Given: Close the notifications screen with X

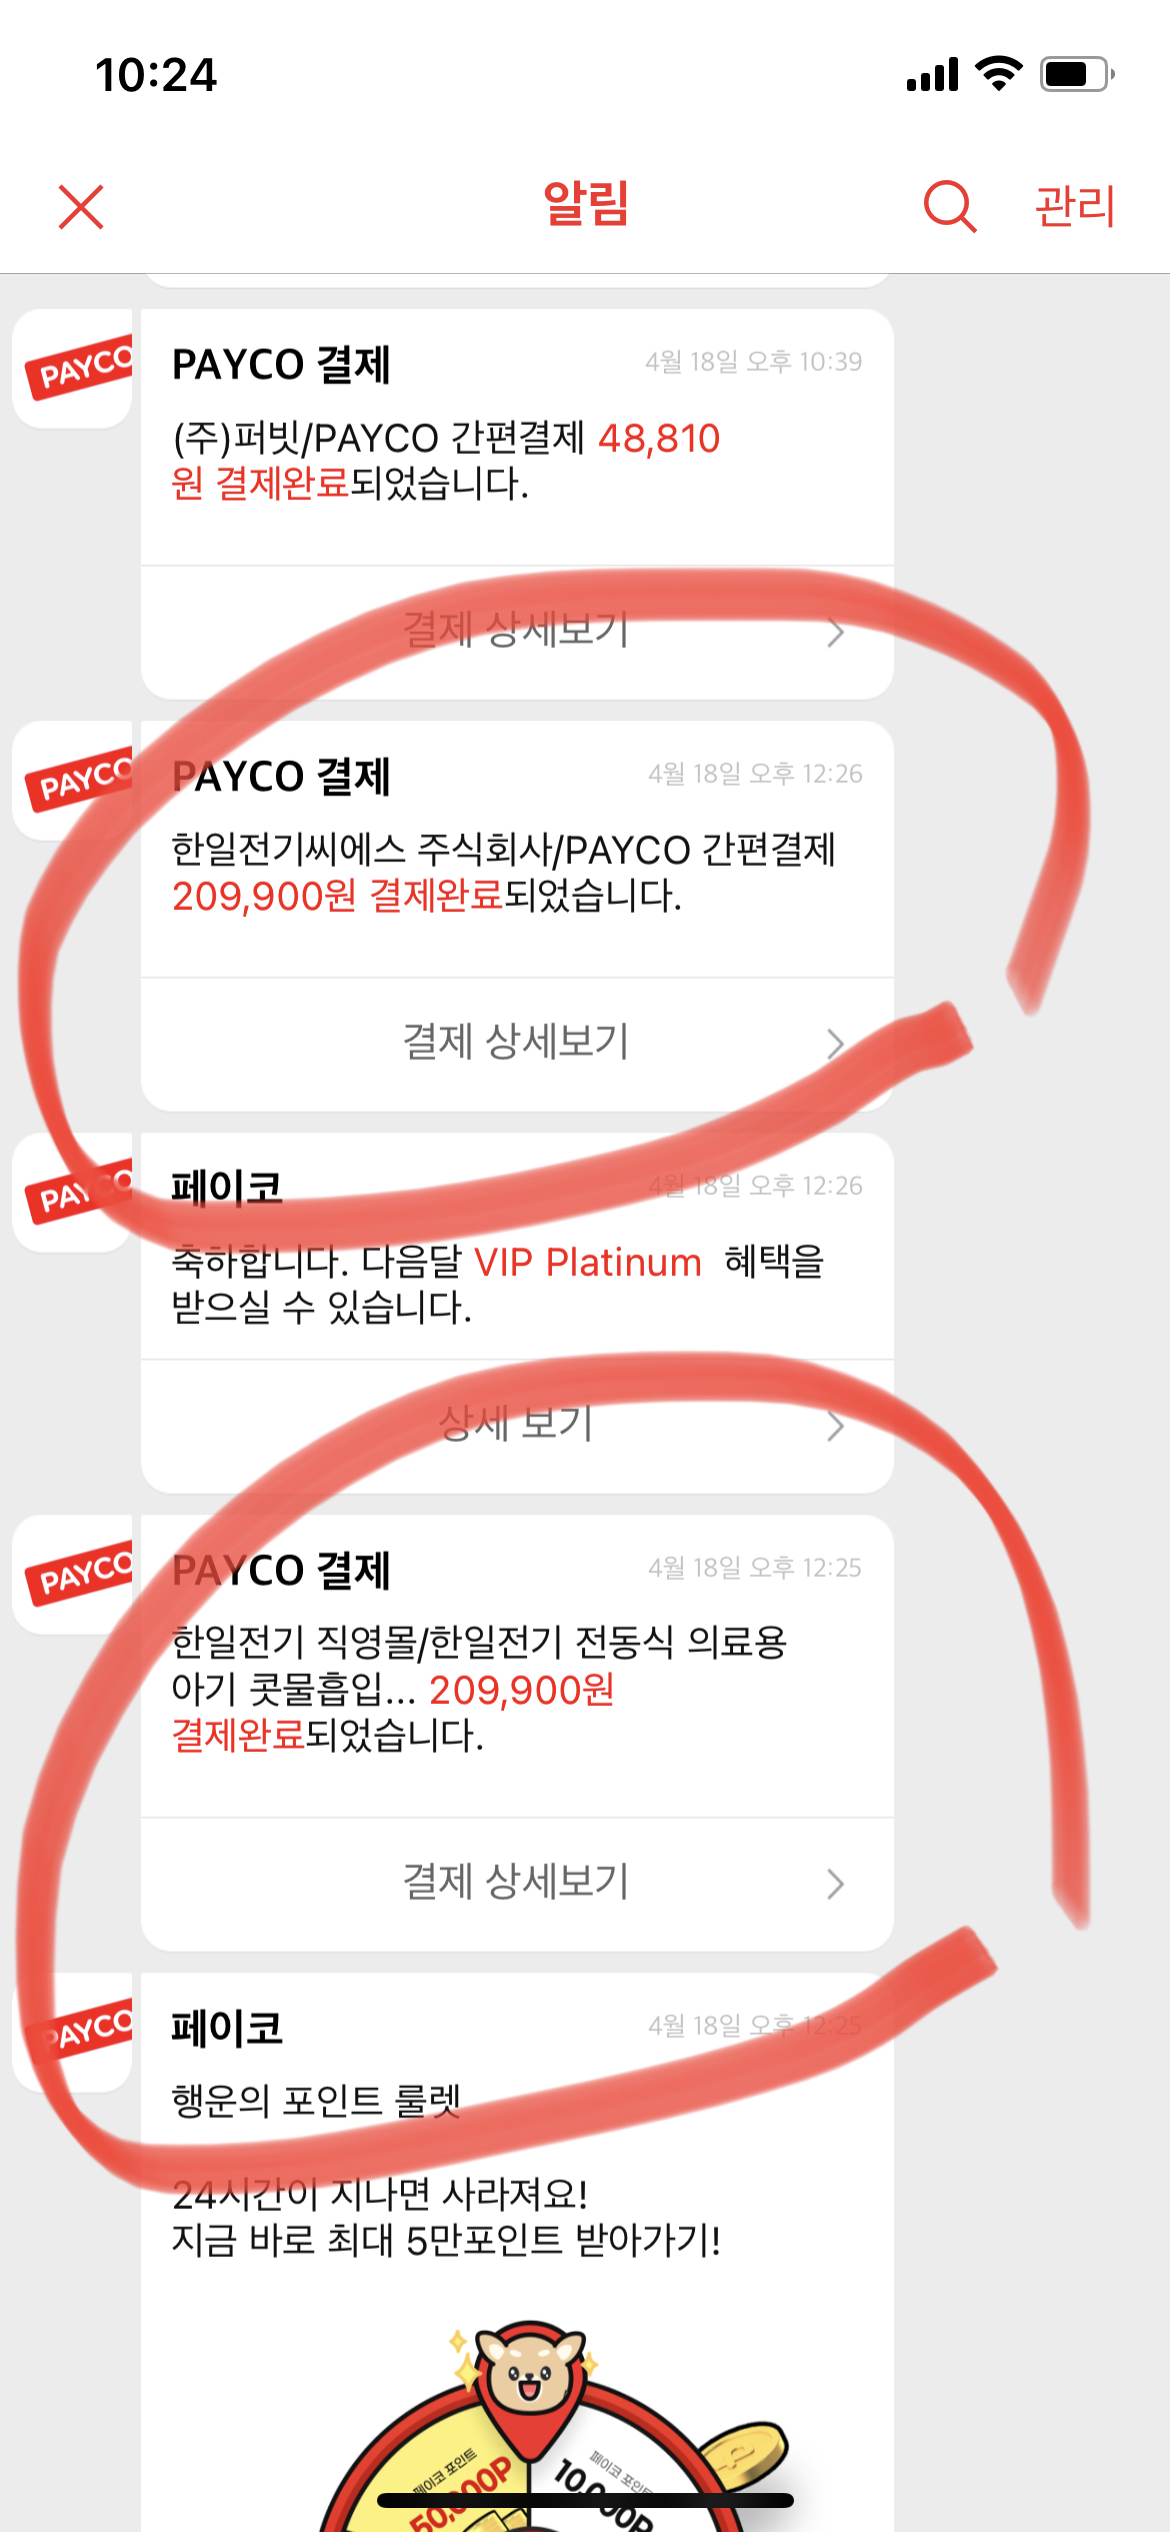Looking at the screenshot, I should click(81, 207).
